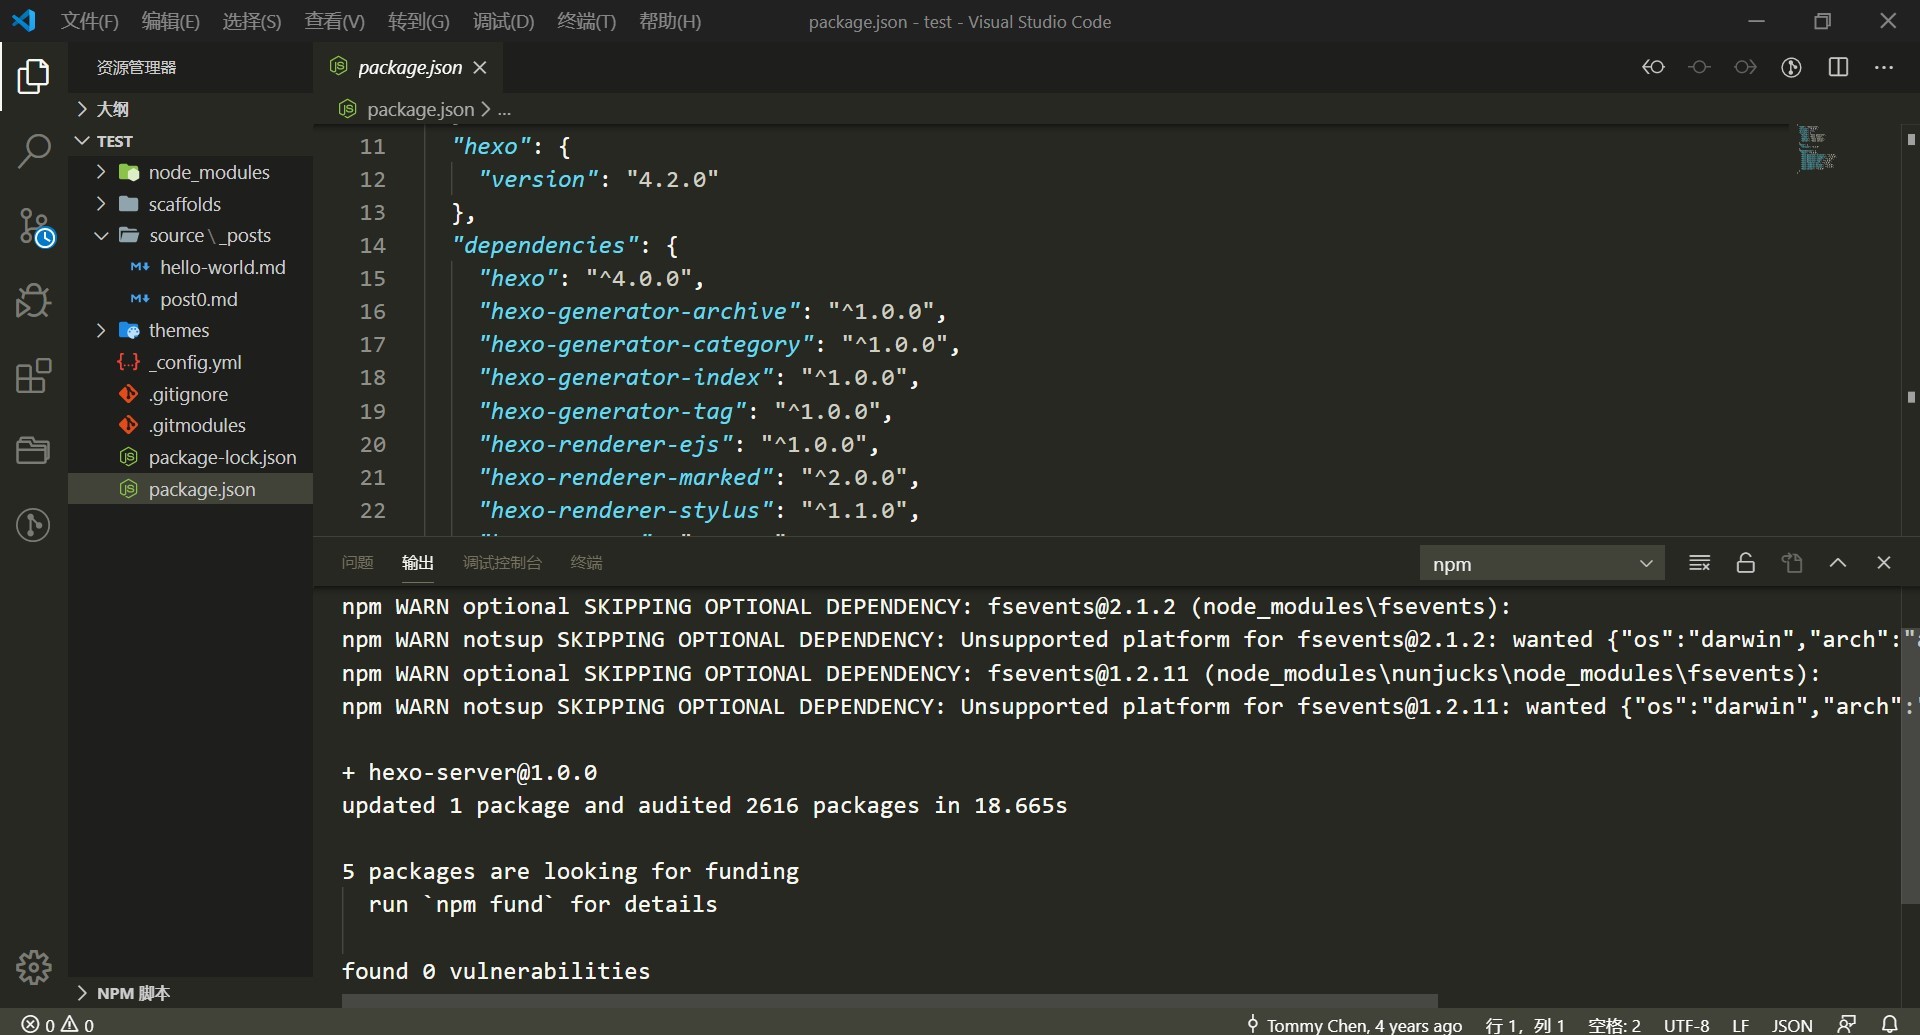
Task: Open the 选择(S) menu
Action: pos(252,21)
